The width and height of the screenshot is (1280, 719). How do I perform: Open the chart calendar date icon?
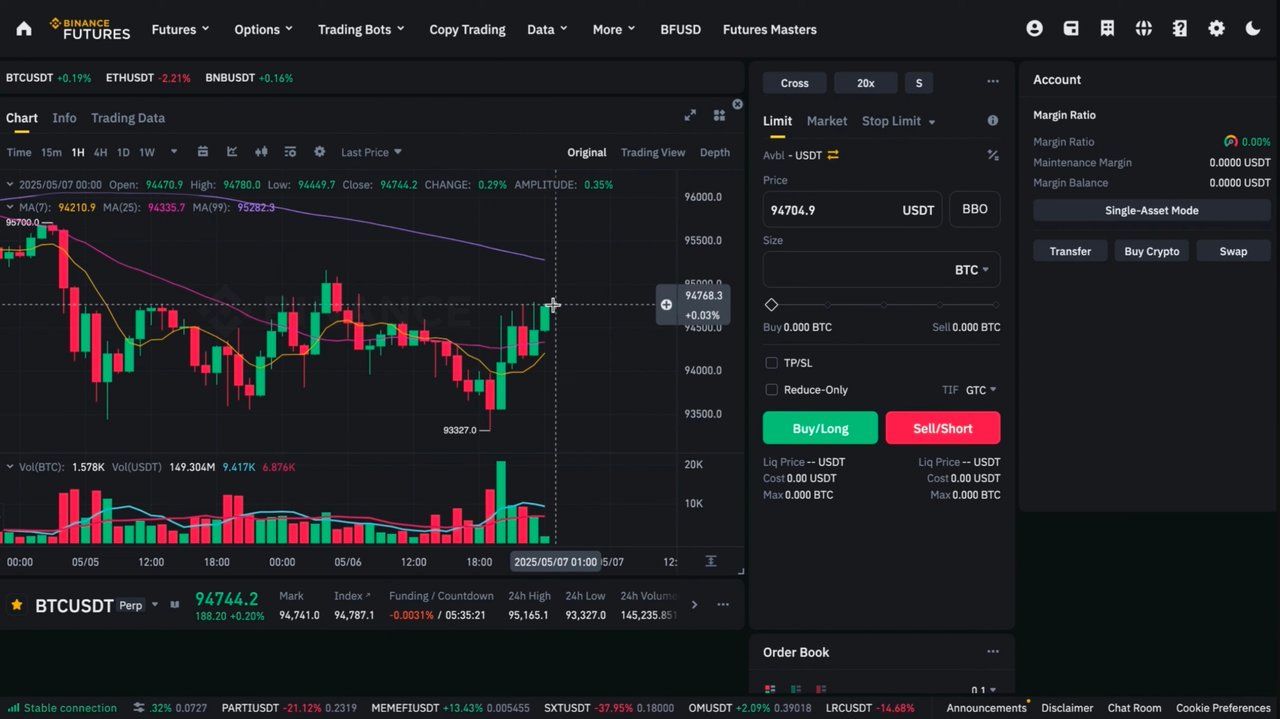point(203,152)
